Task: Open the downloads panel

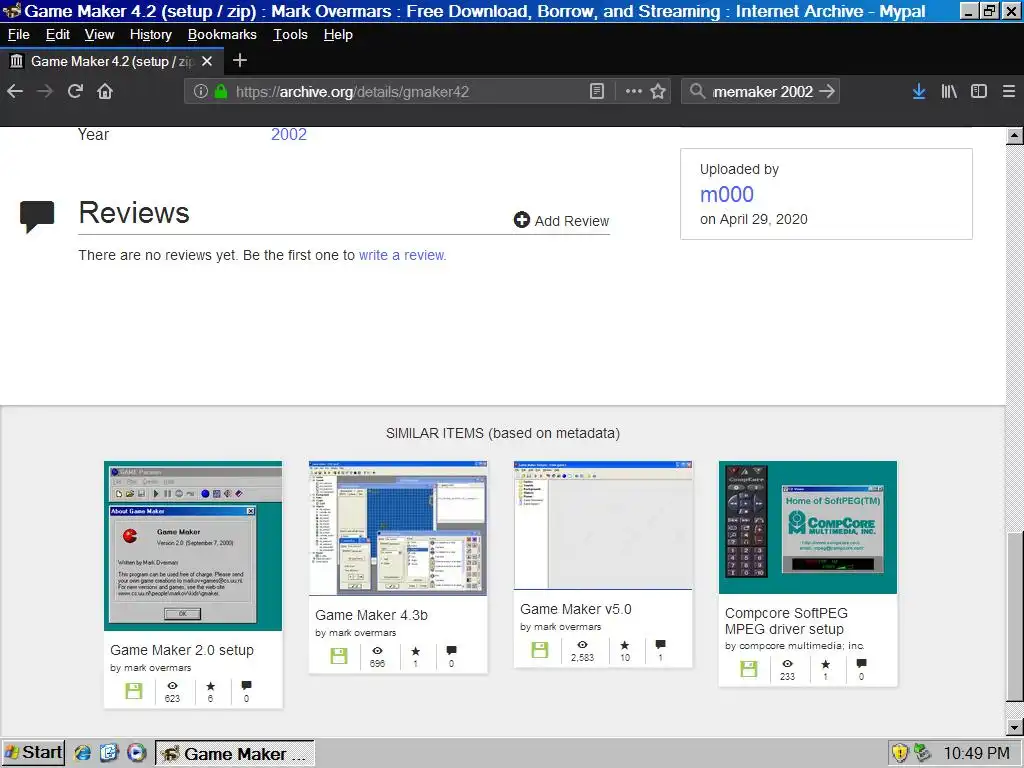Action: click(919, 91)
